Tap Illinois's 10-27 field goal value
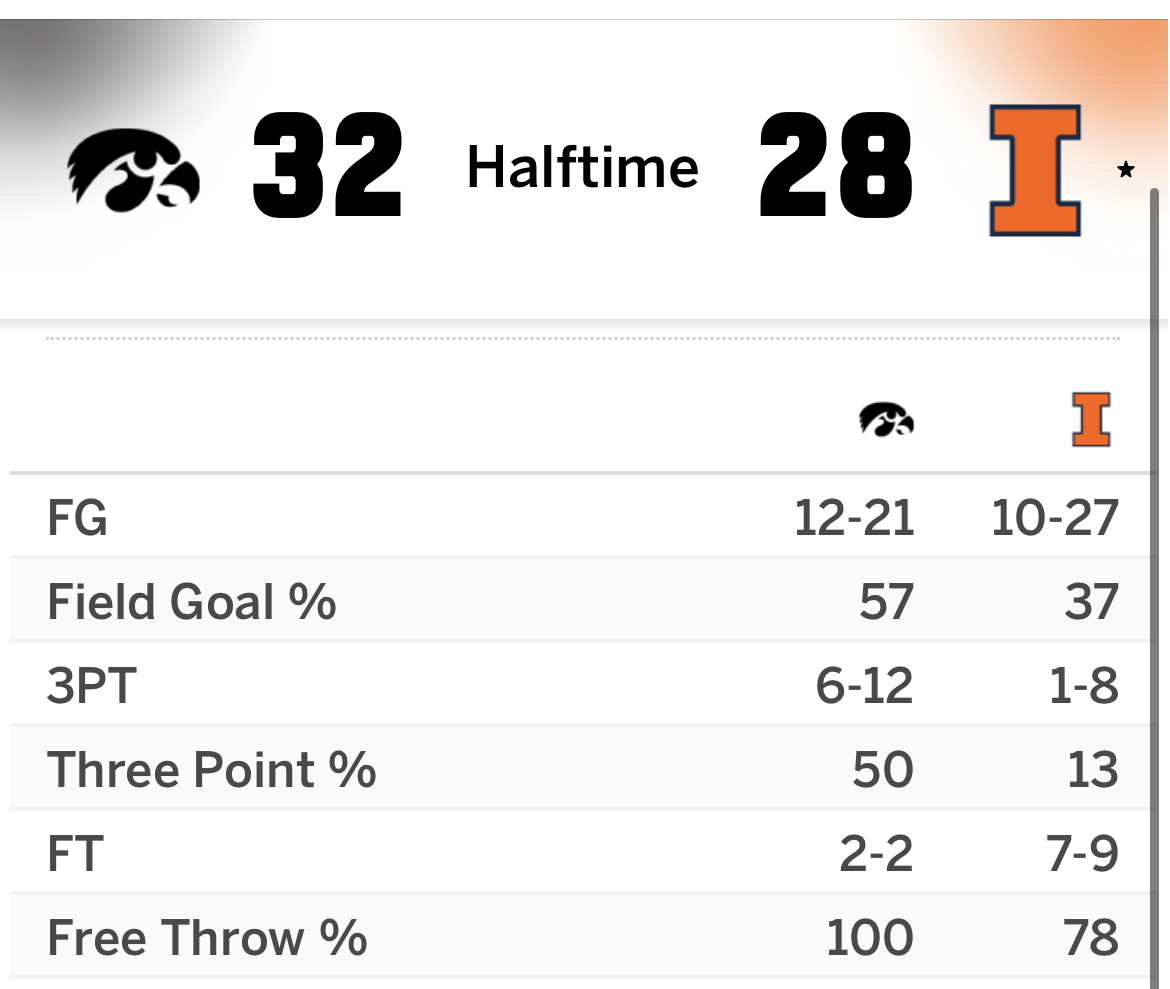 click(1055, 518)
